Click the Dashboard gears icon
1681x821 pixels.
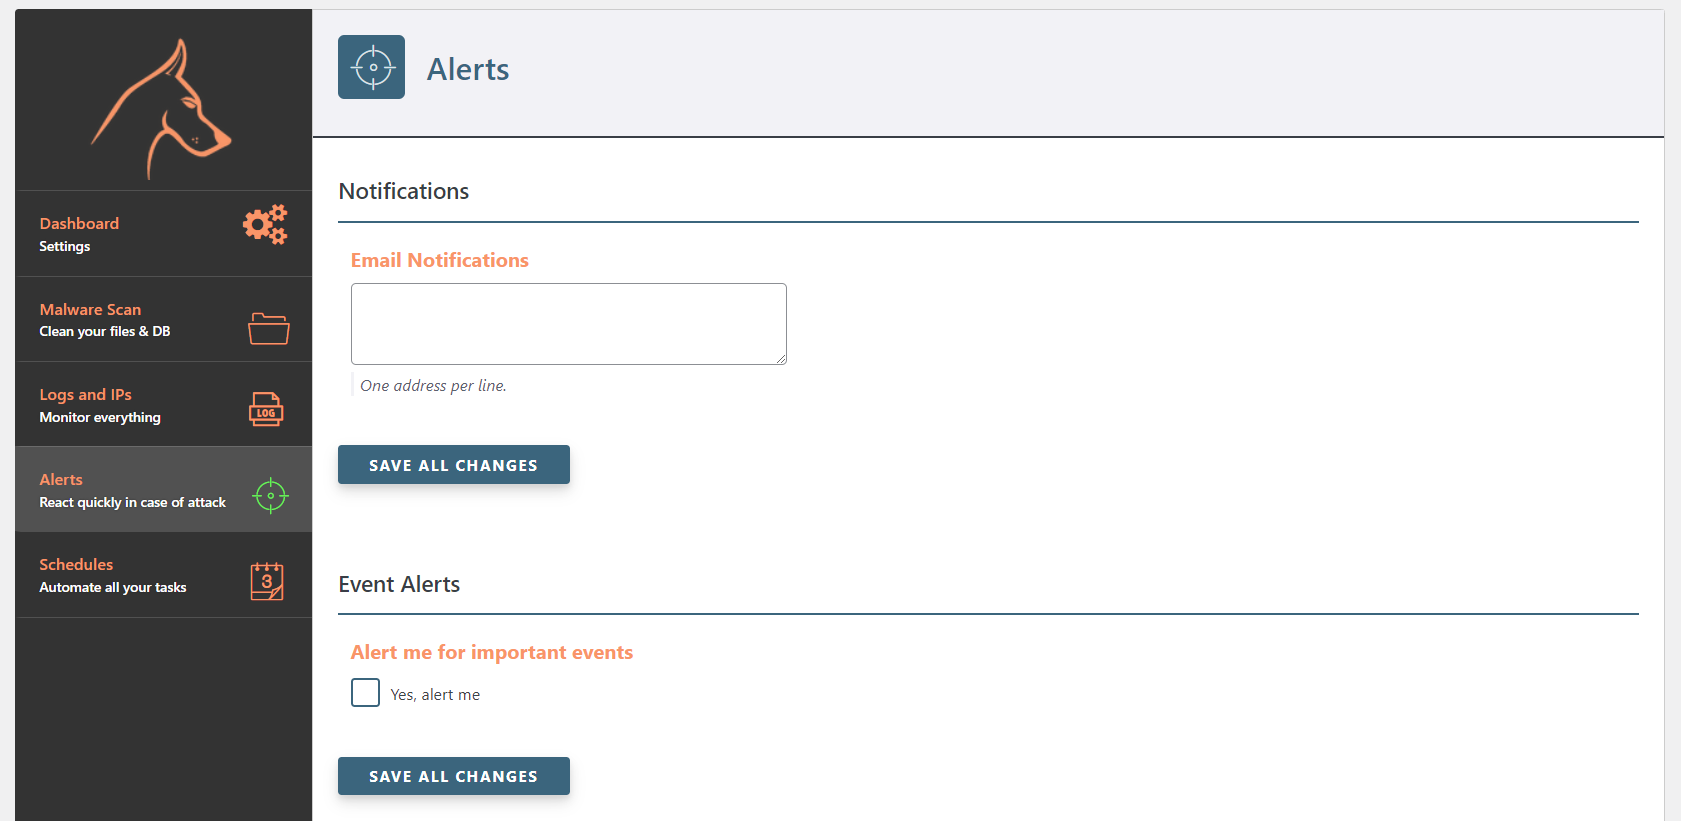coord(265,225)
